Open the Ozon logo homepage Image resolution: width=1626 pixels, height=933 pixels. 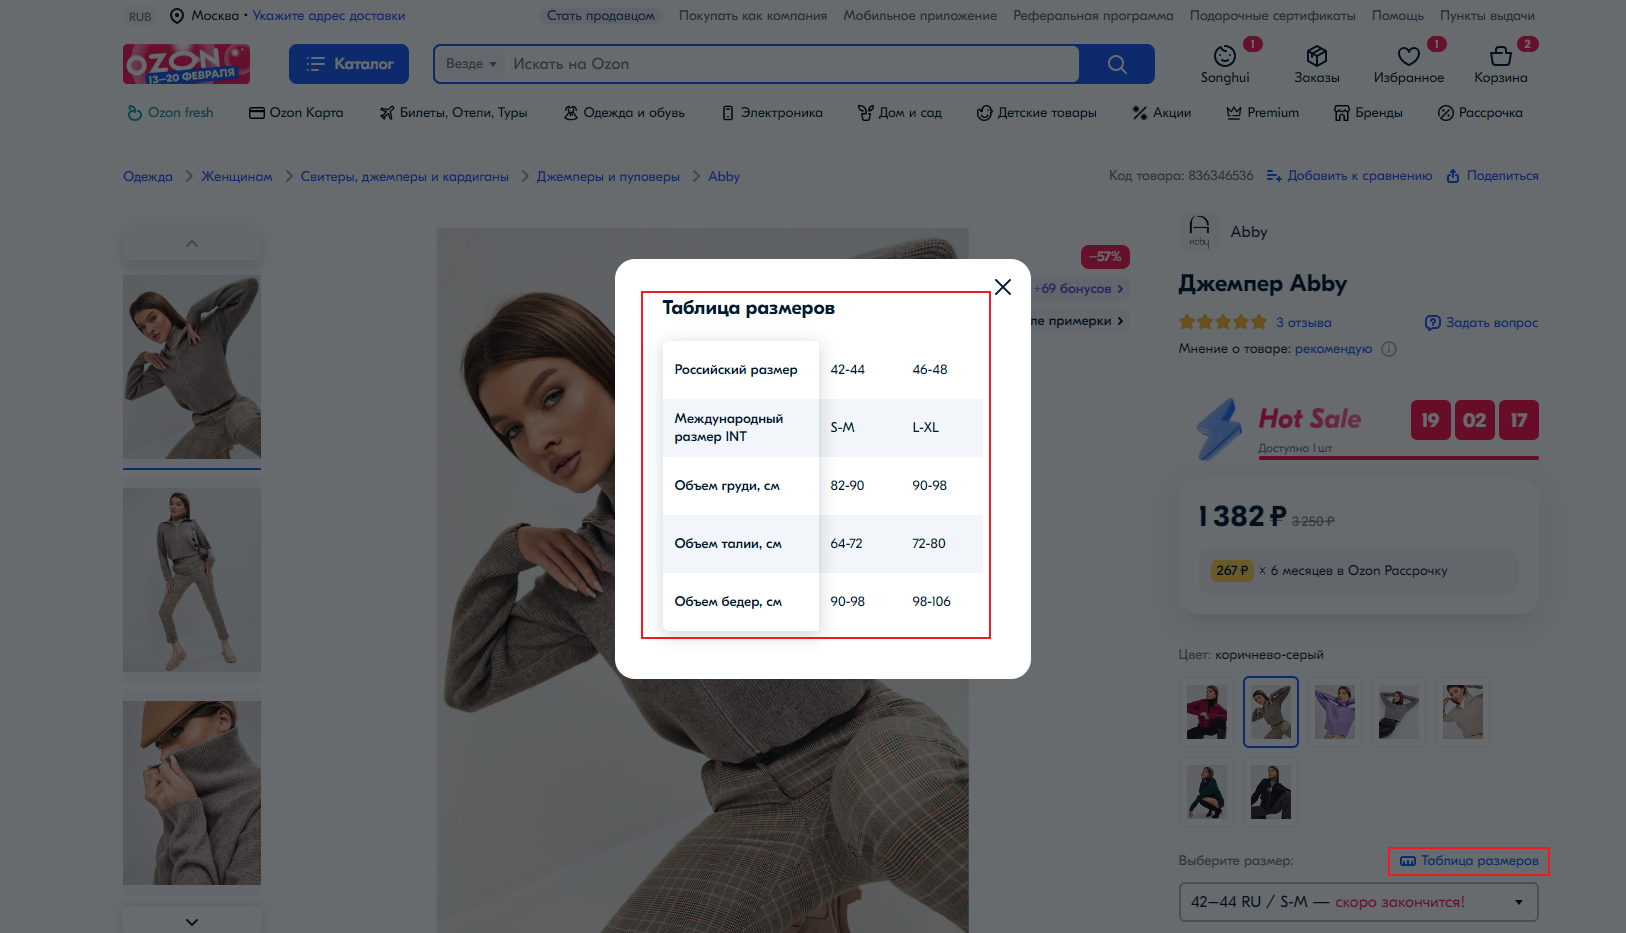coord(186,64)
